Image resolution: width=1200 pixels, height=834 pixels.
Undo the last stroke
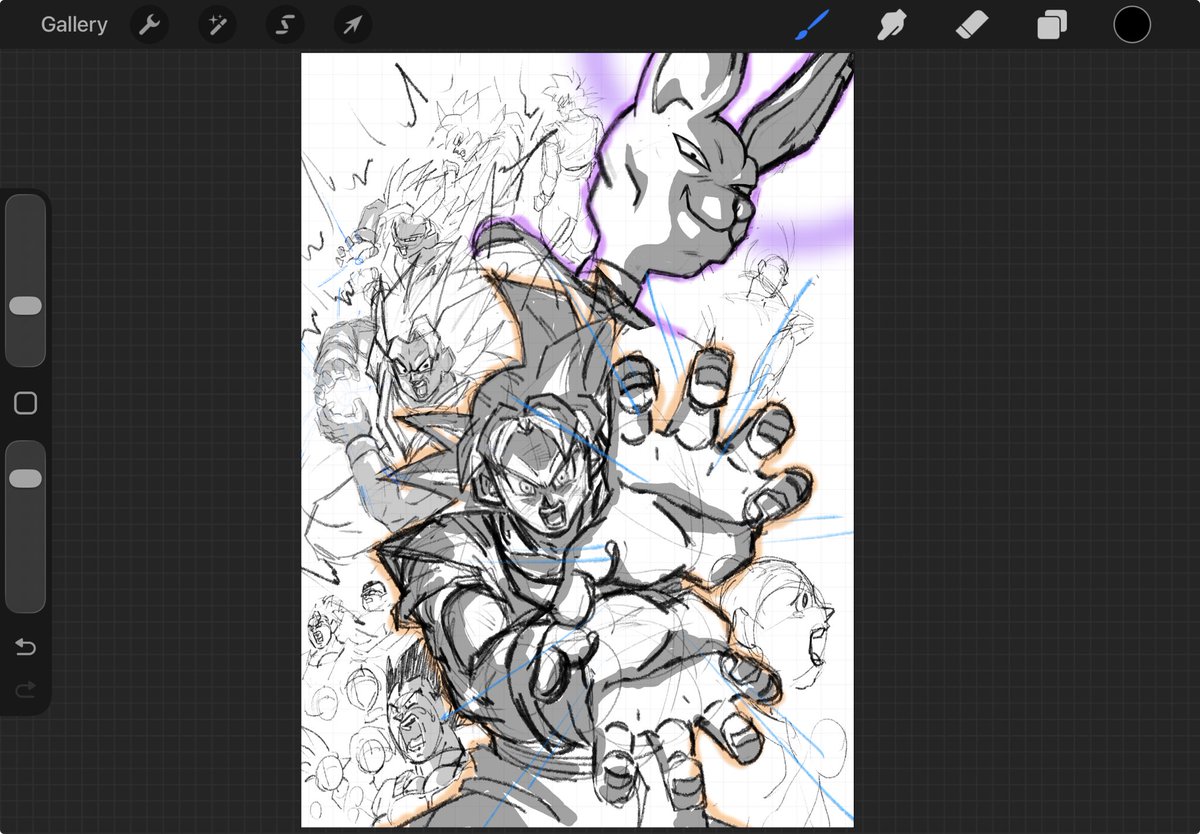(25, 648)
